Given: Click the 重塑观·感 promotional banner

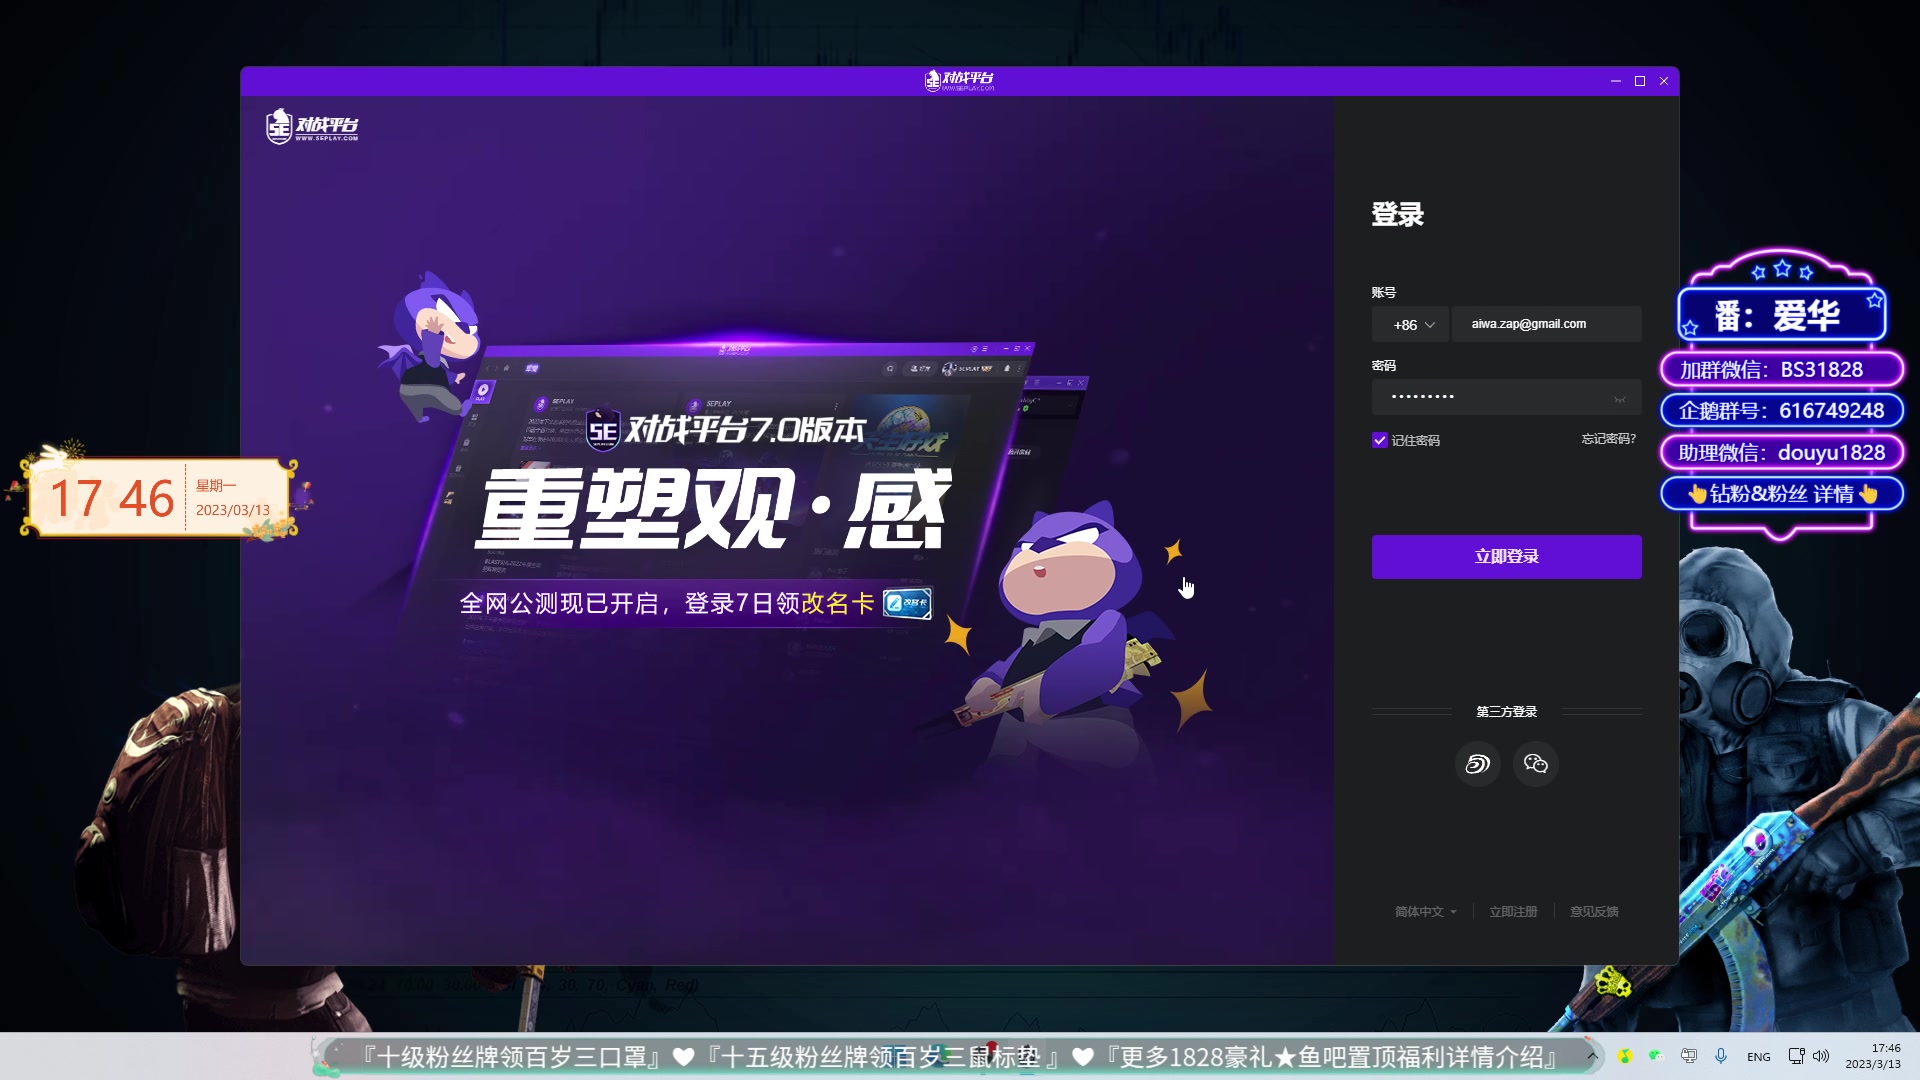Looking at the screenshot, I should pos(715,508).
